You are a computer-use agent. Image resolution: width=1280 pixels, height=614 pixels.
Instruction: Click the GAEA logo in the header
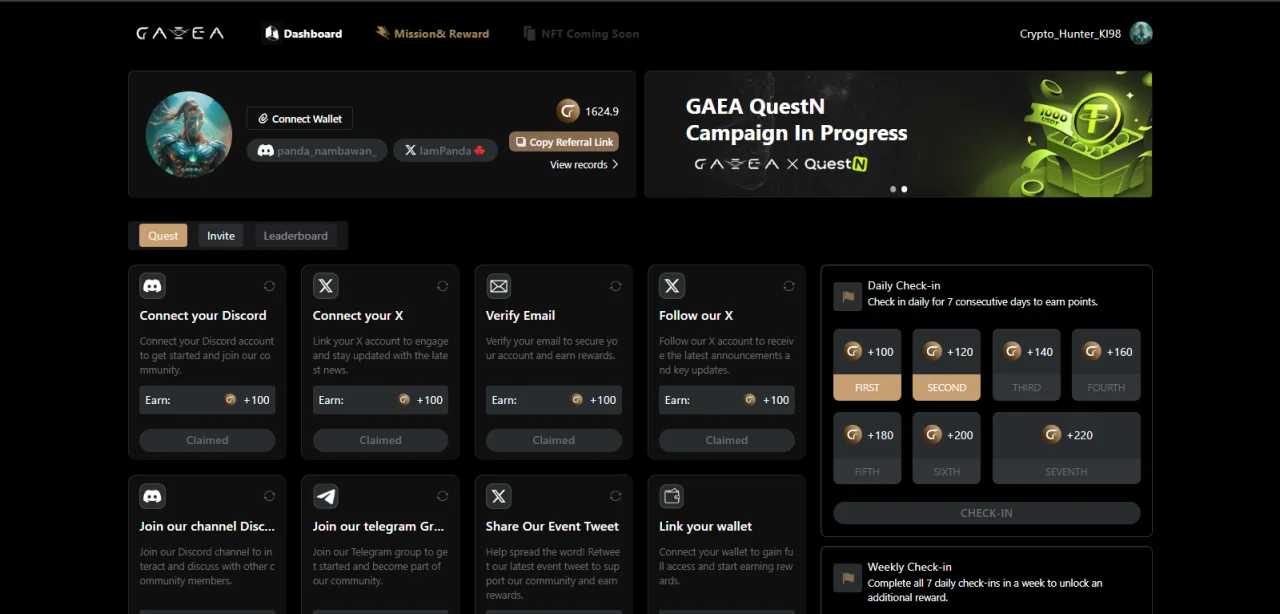(x=180, y=33)
